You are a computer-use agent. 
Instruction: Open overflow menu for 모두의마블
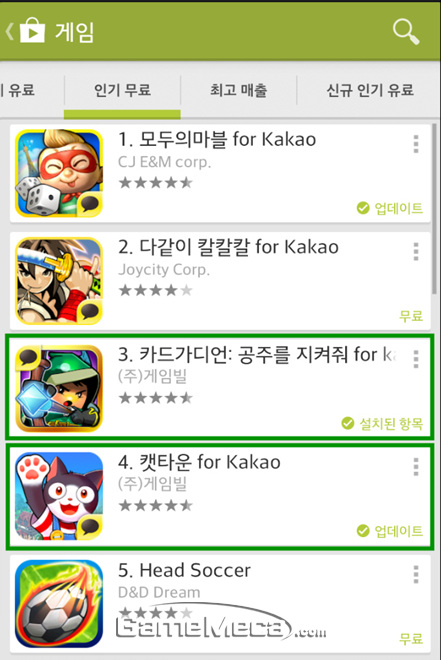coord(416,144)
